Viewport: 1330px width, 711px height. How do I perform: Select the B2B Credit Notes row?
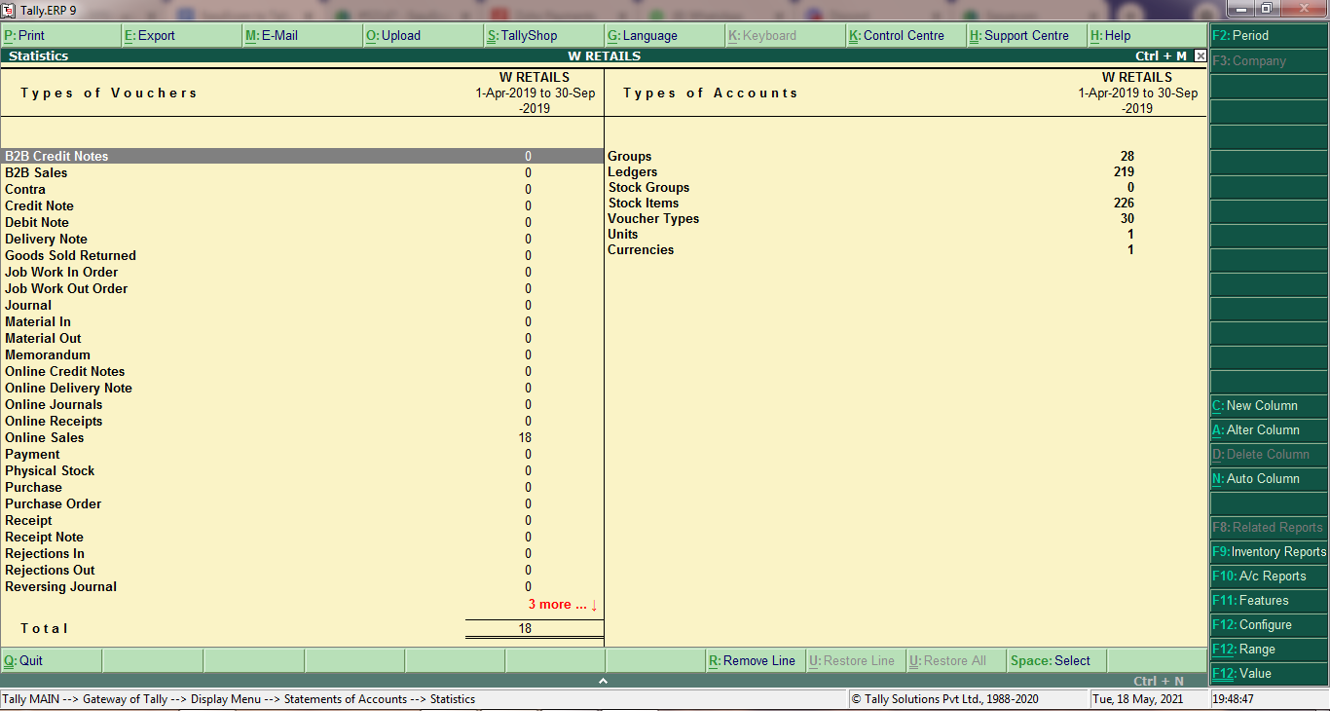[x=302, y=156]
